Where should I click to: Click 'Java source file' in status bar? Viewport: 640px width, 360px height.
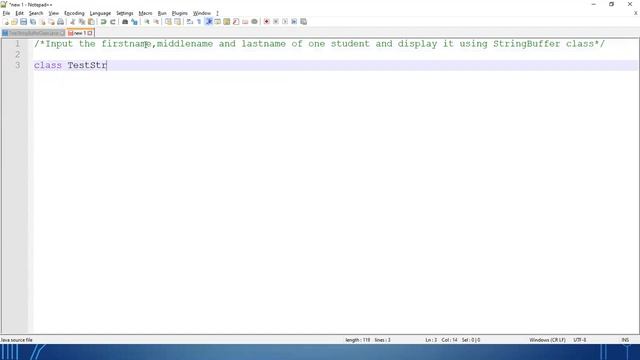(16, 340)
